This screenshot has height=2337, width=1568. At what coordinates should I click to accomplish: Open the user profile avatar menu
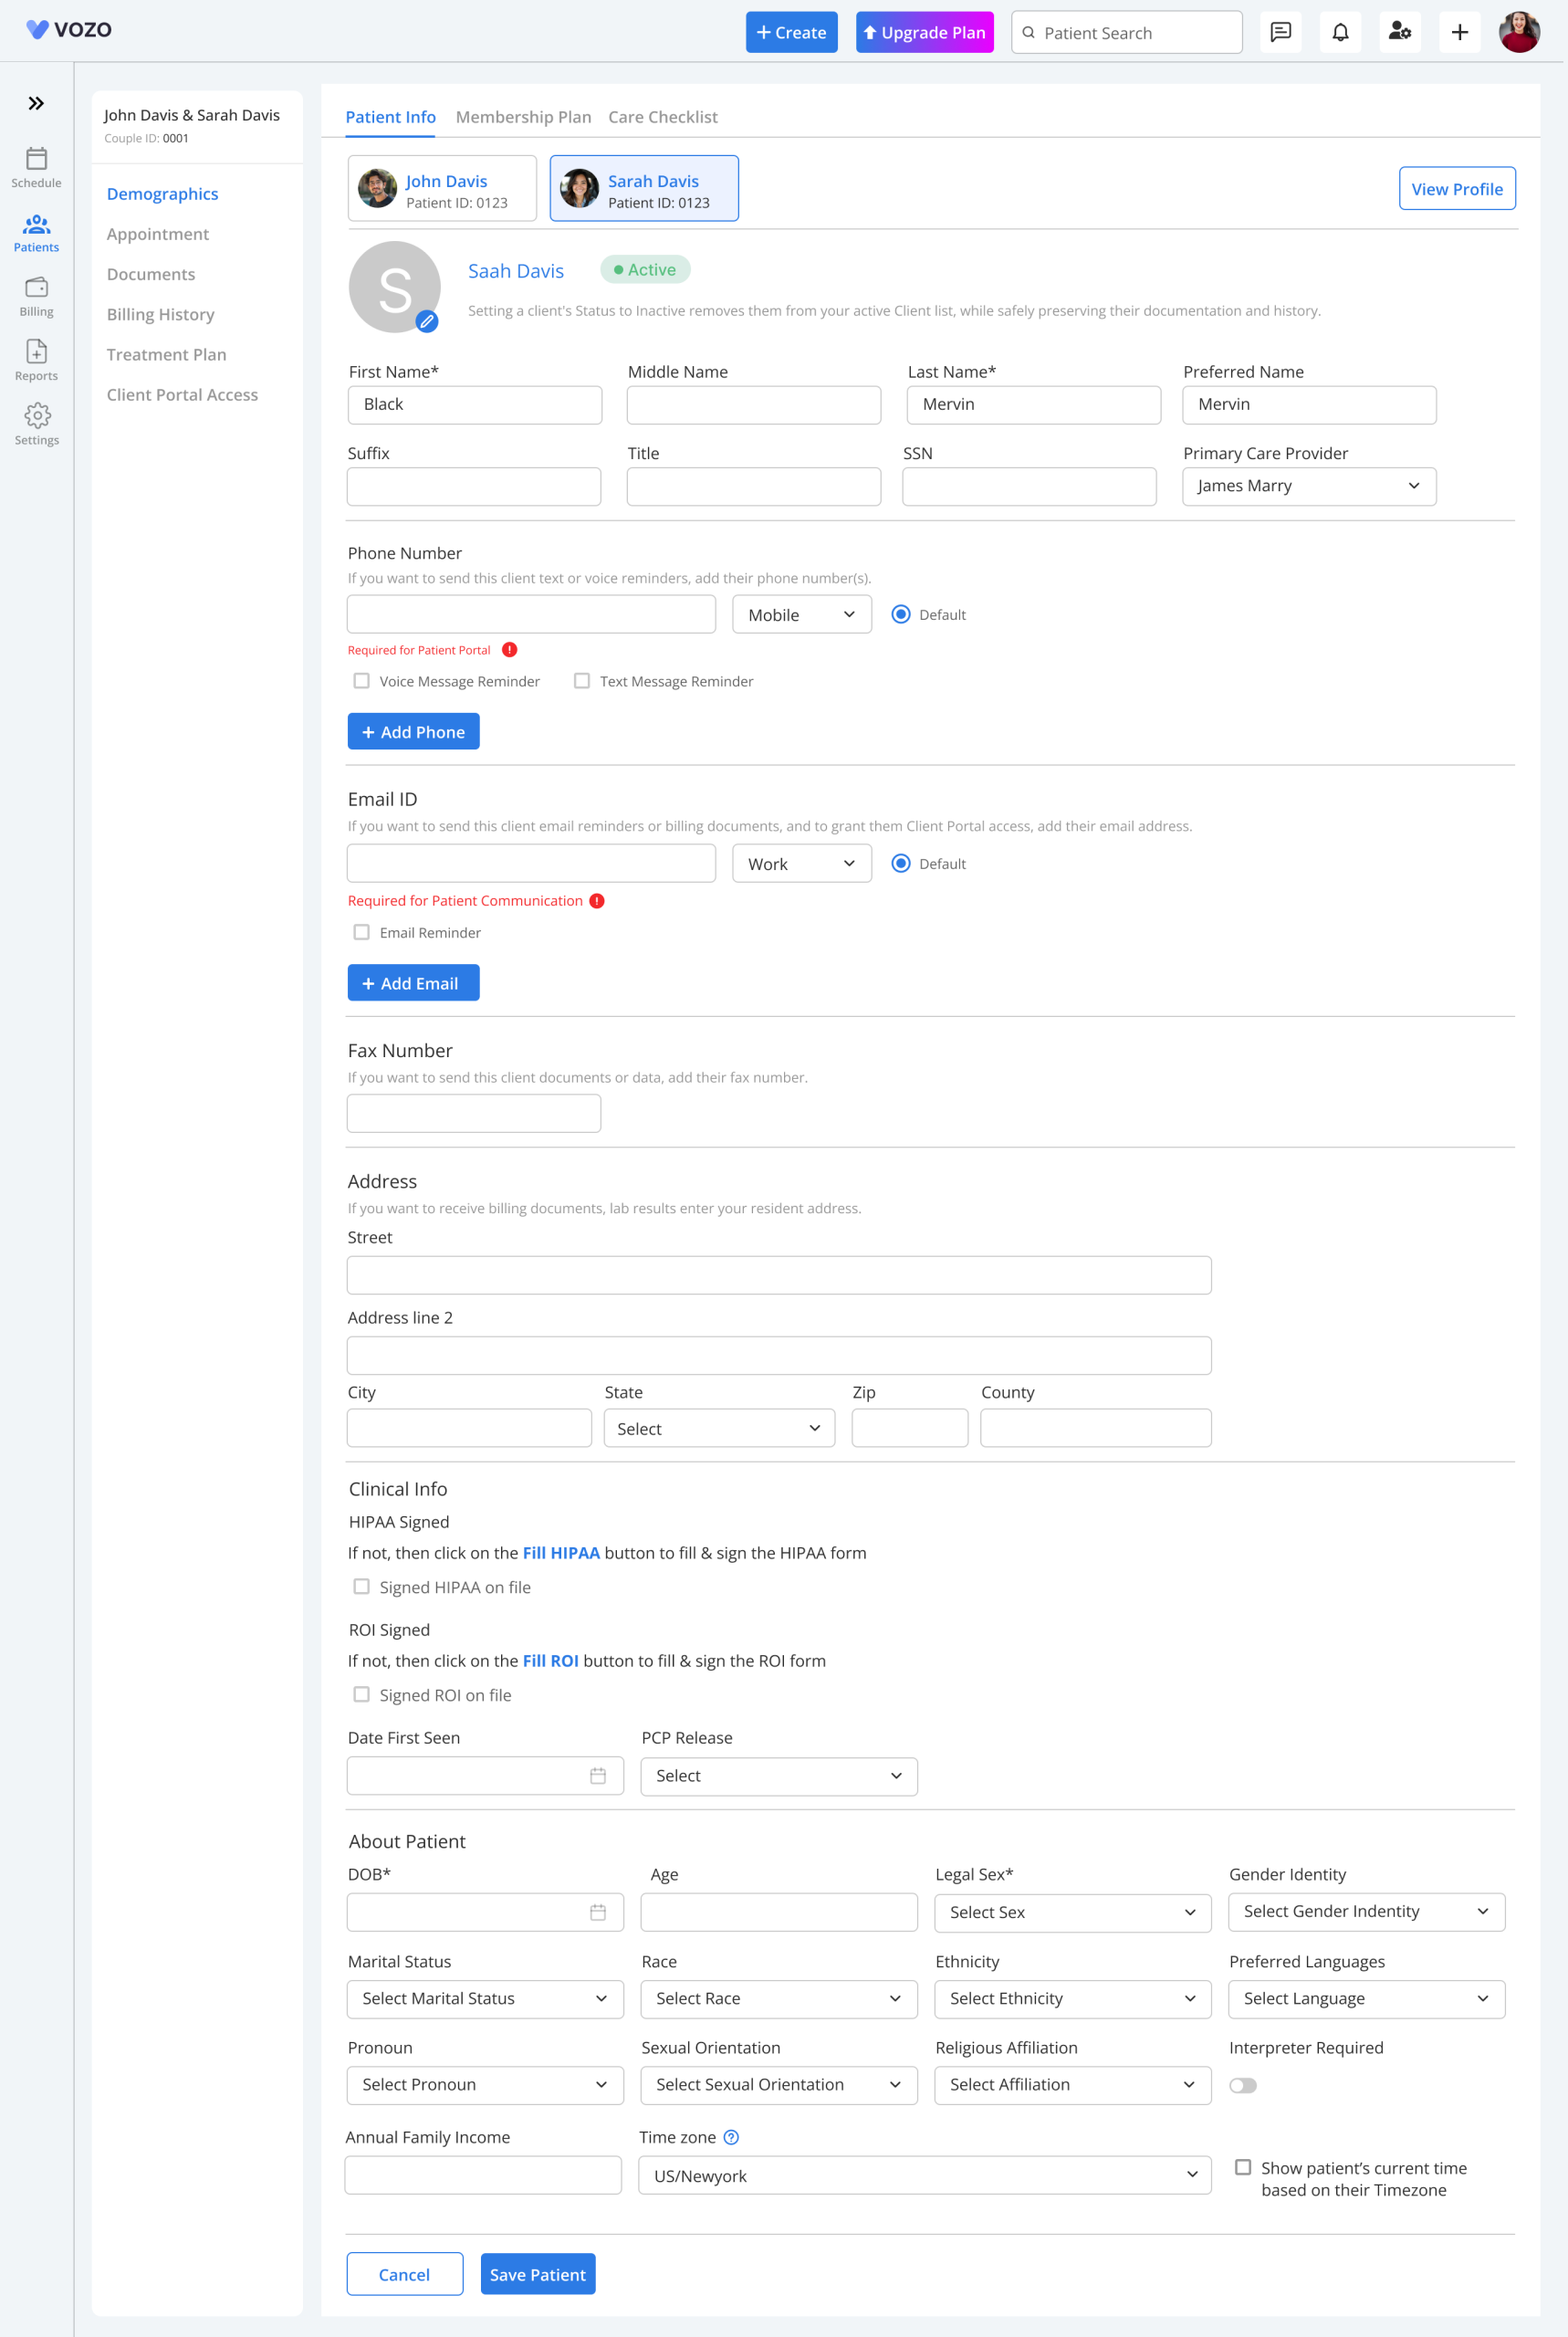click(1519, 32)
